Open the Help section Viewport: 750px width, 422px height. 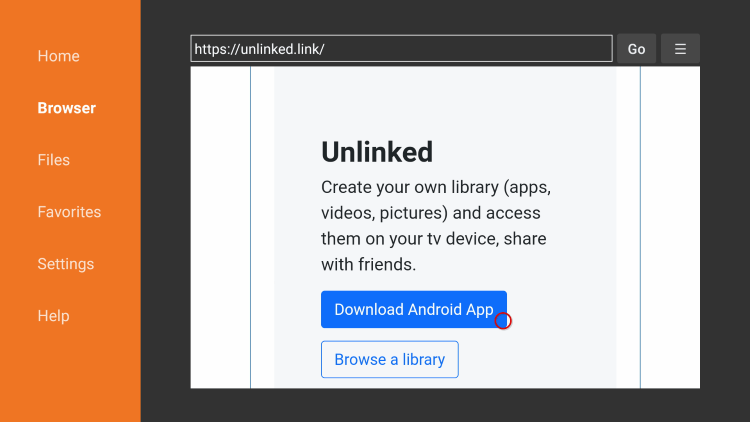tap(54, 316)
